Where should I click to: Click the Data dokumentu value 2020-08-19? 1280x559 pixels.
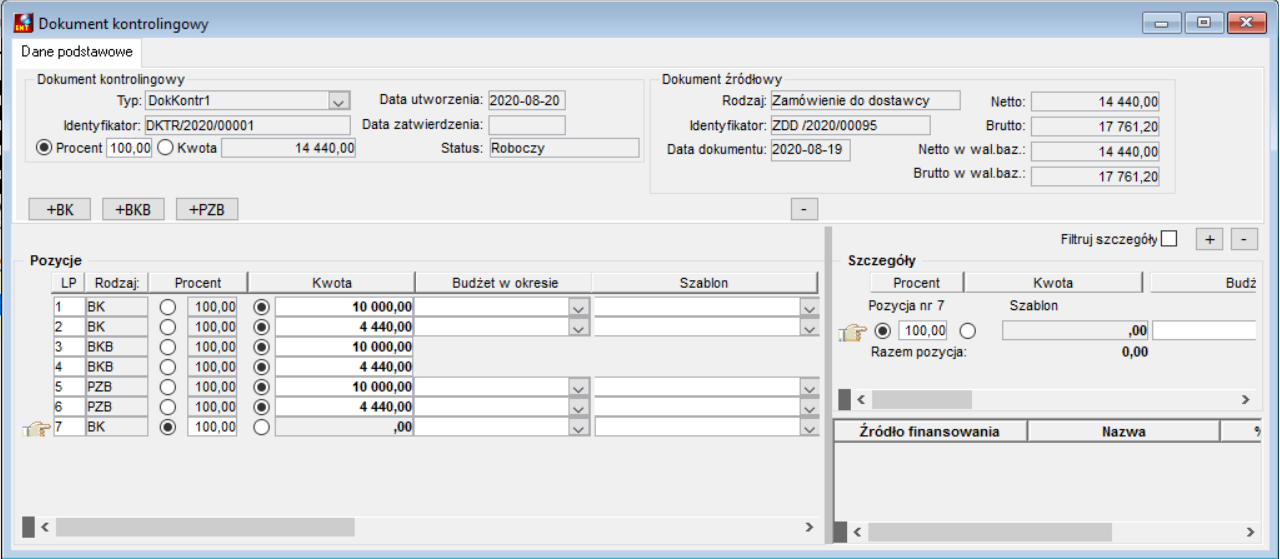tap(810, 150)
